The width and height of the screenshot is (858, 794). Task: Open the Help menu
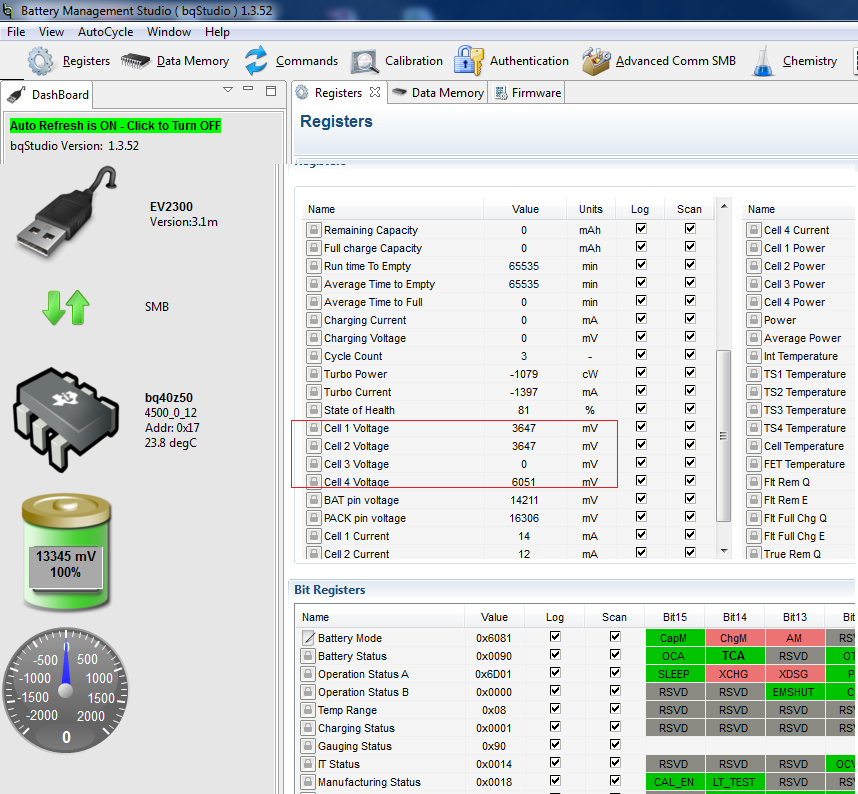217,32
